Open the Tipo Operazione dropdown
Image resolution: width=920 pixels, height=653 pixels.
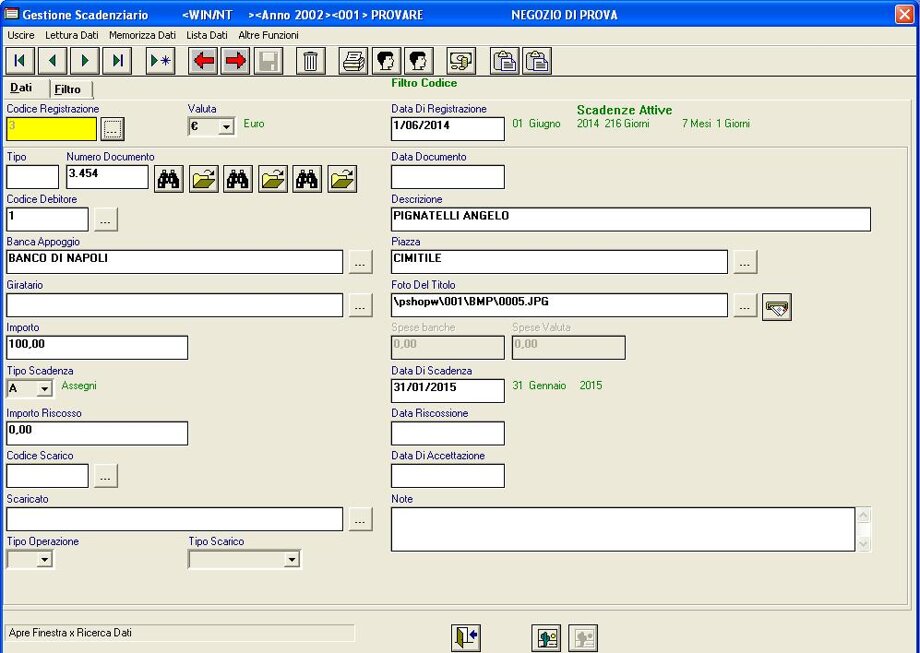44,560
